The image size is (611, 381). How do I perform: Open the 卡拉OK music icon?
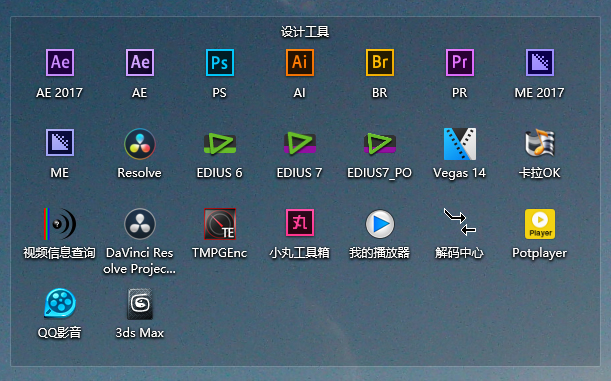539,143
